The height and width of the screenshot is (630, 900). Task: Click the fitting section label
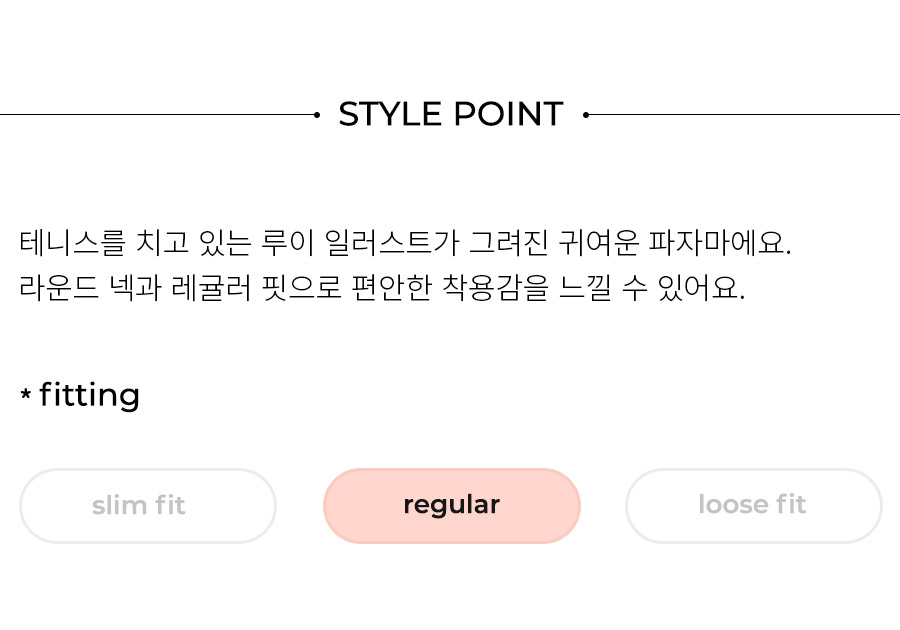(89, 395)
